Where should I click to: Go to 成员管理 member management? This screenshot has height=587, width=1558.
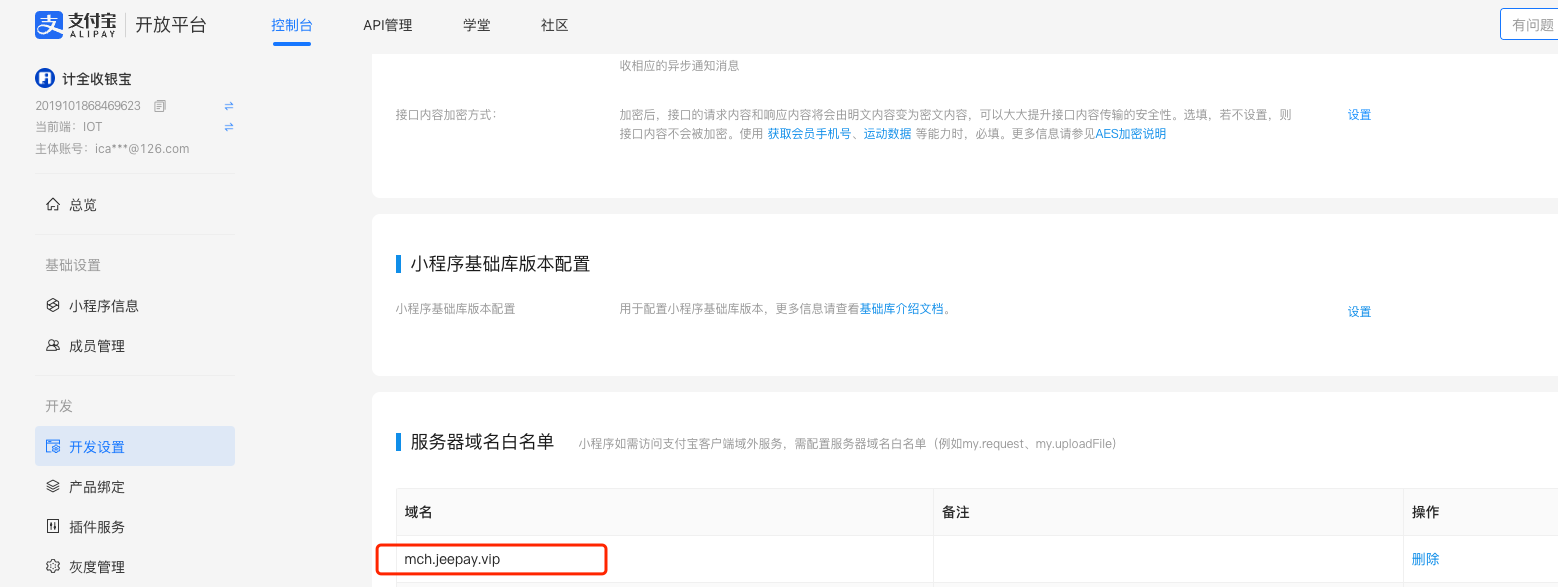[96, 346]
